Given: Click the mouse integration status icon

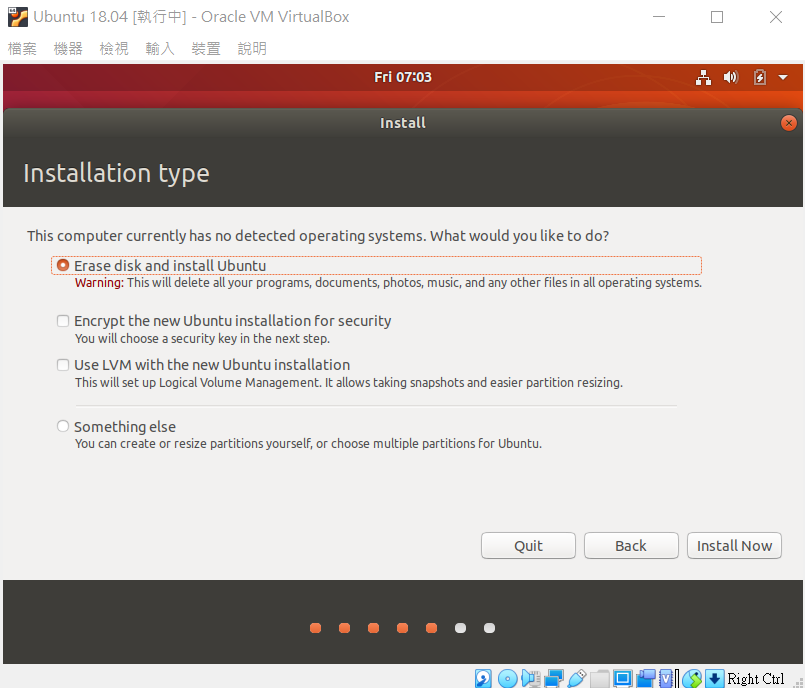Looking at the screenshot, I should tap(692, 678).
